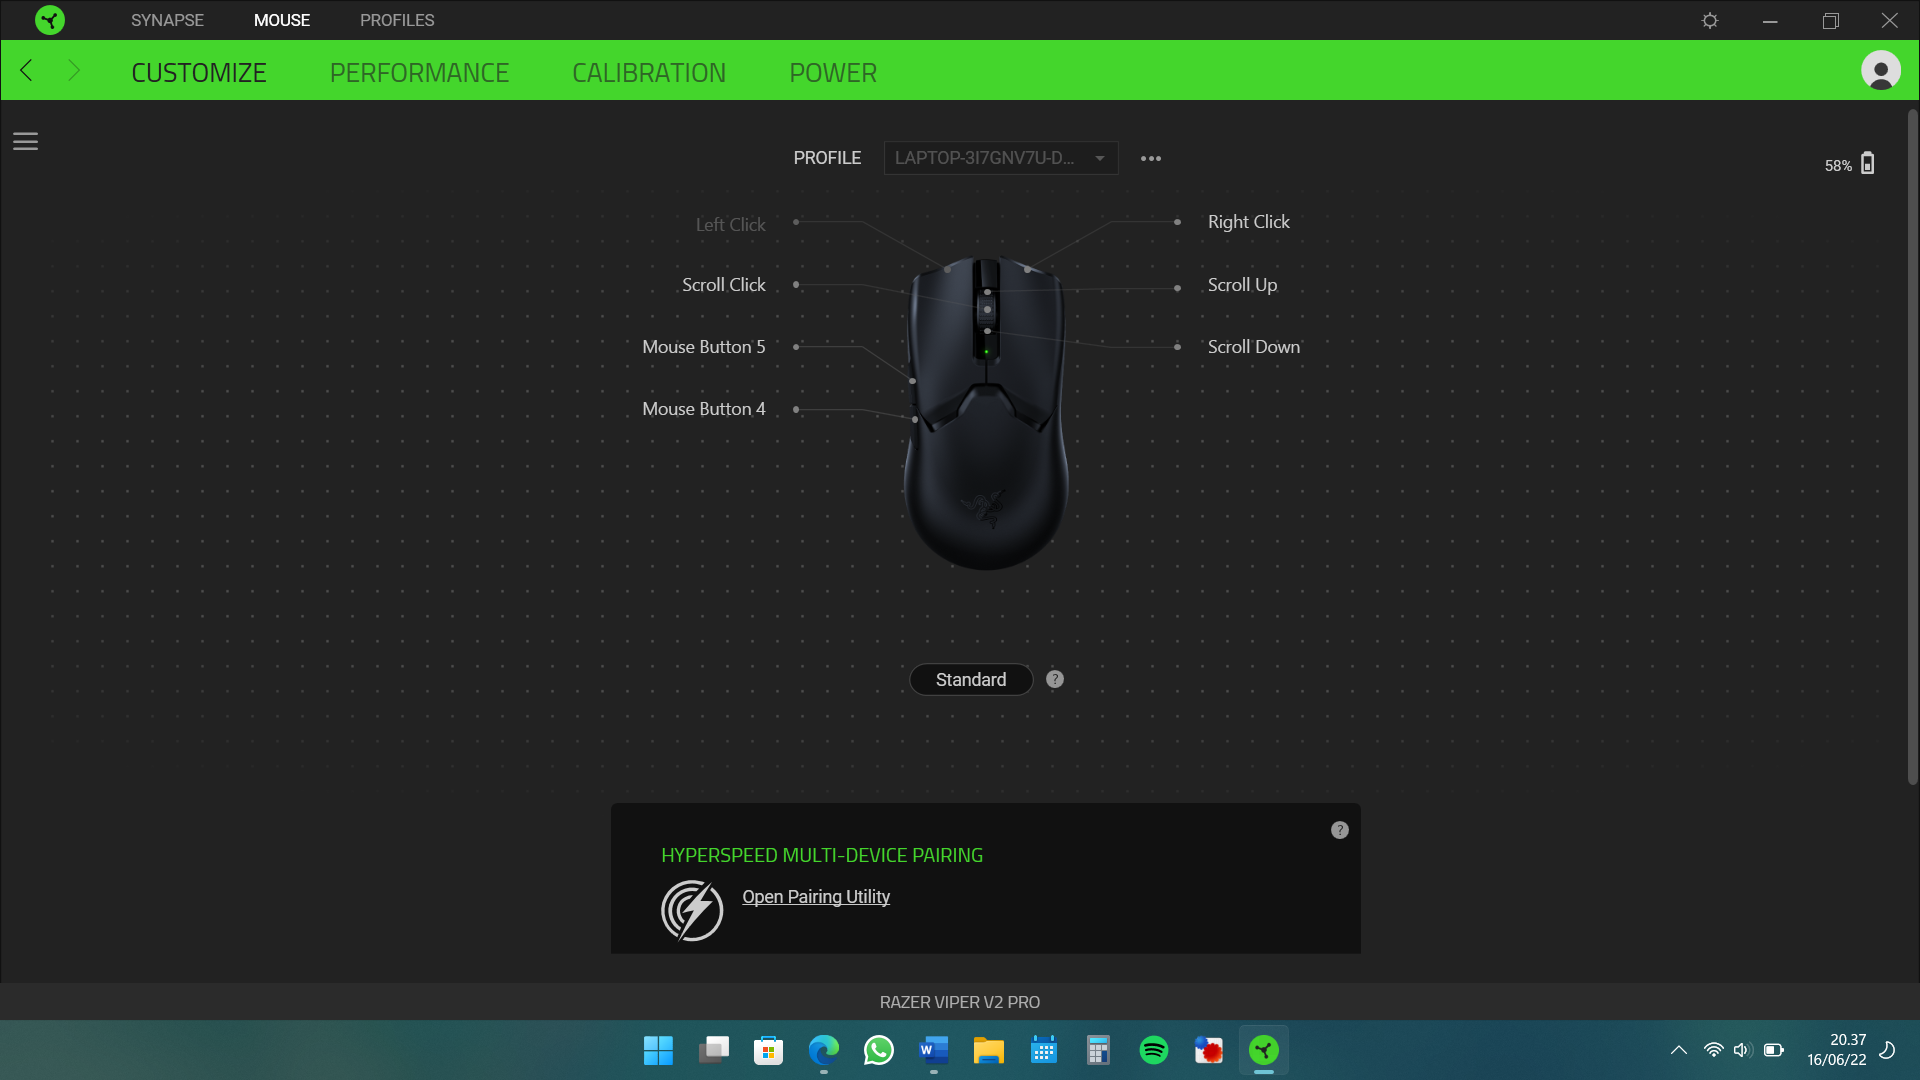Image resolution: width=1920 pixels, height=1080 pixels.
Task: Open the profile three-dots options menu
Action: pyautogui.click(x=1151, y=158)
